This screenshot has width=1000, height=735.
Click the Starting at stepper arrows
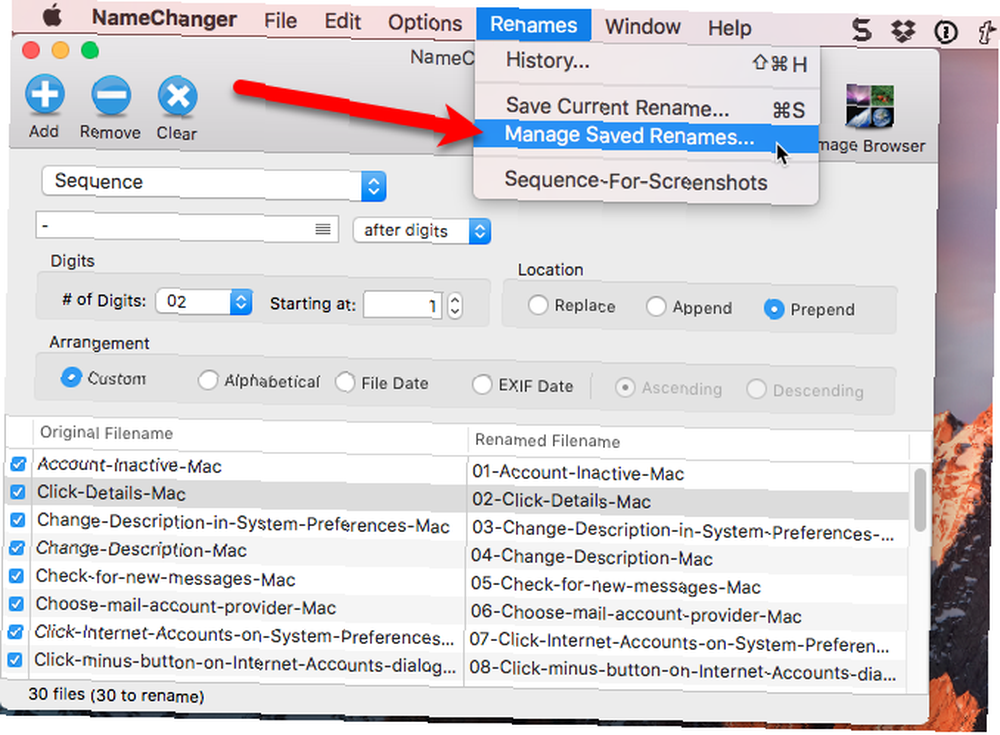(x=455, y=306)
